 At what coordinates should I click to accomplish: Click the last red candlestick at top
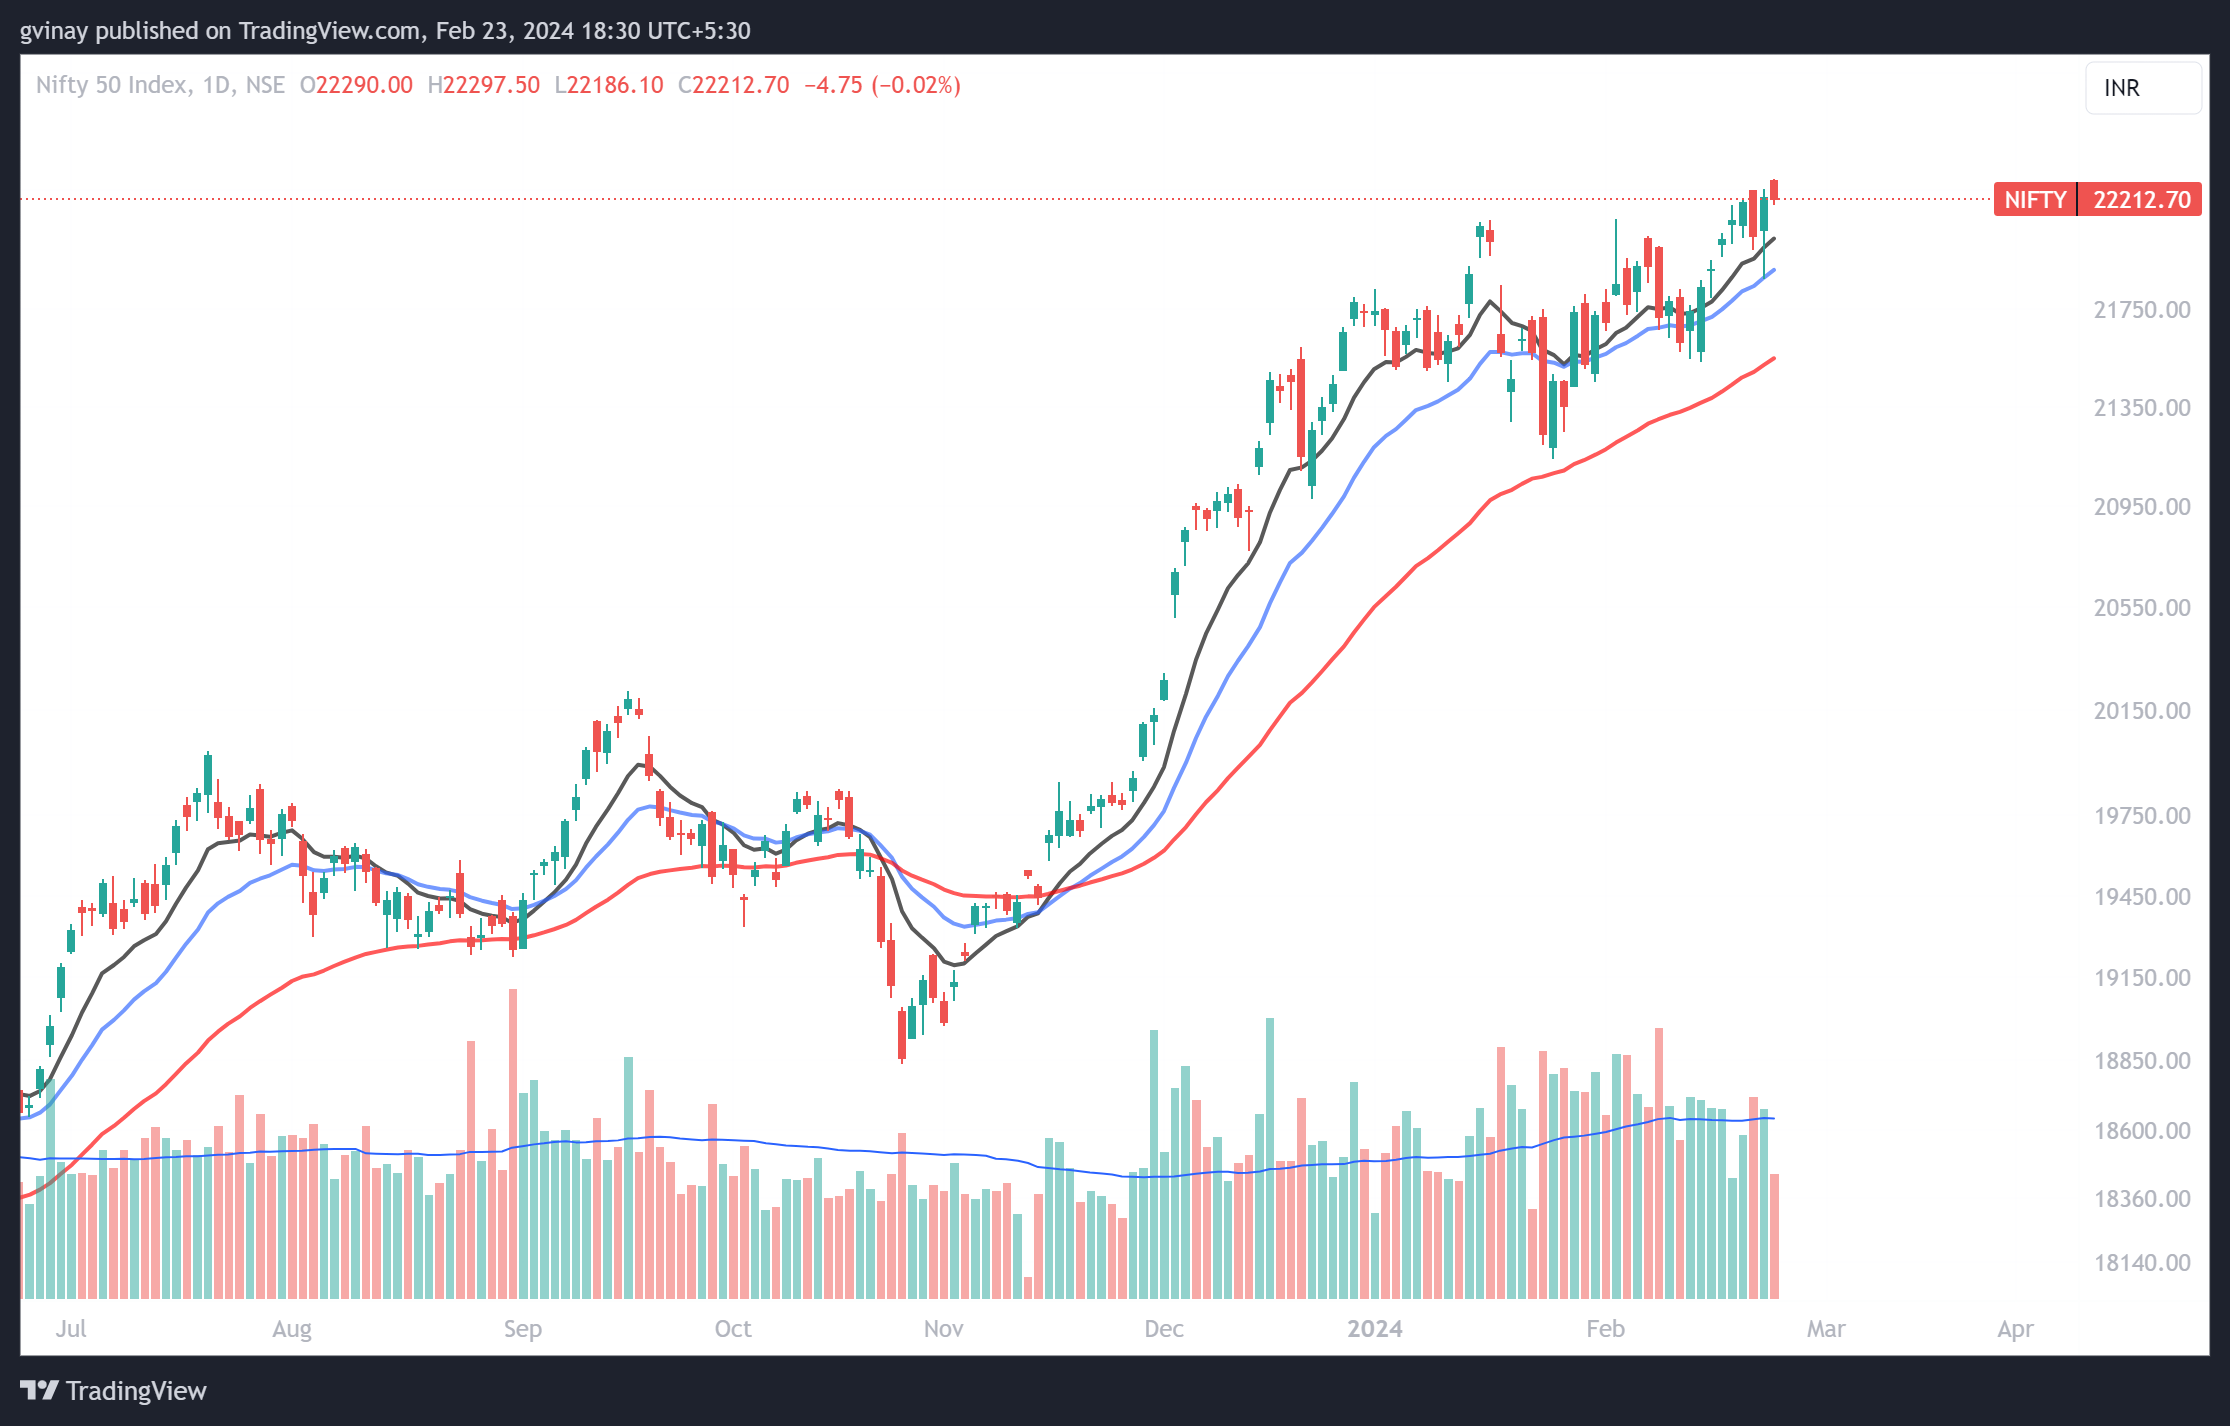click(1774, 190)
